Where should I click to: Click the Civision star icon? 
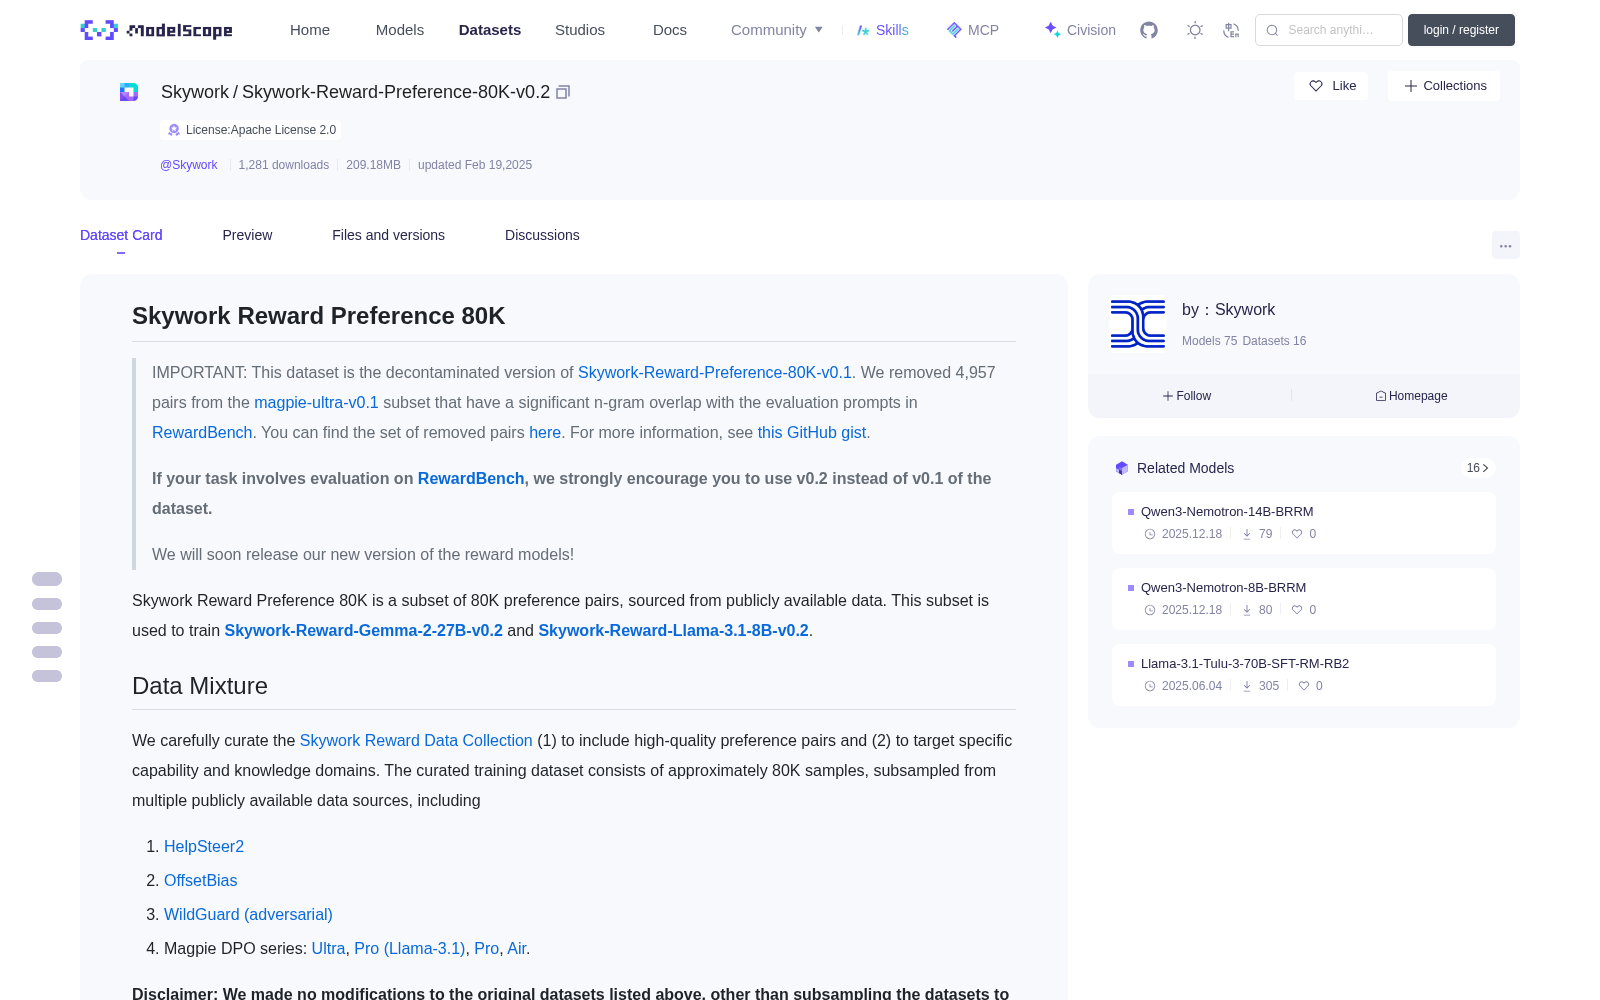[1052, 30]
